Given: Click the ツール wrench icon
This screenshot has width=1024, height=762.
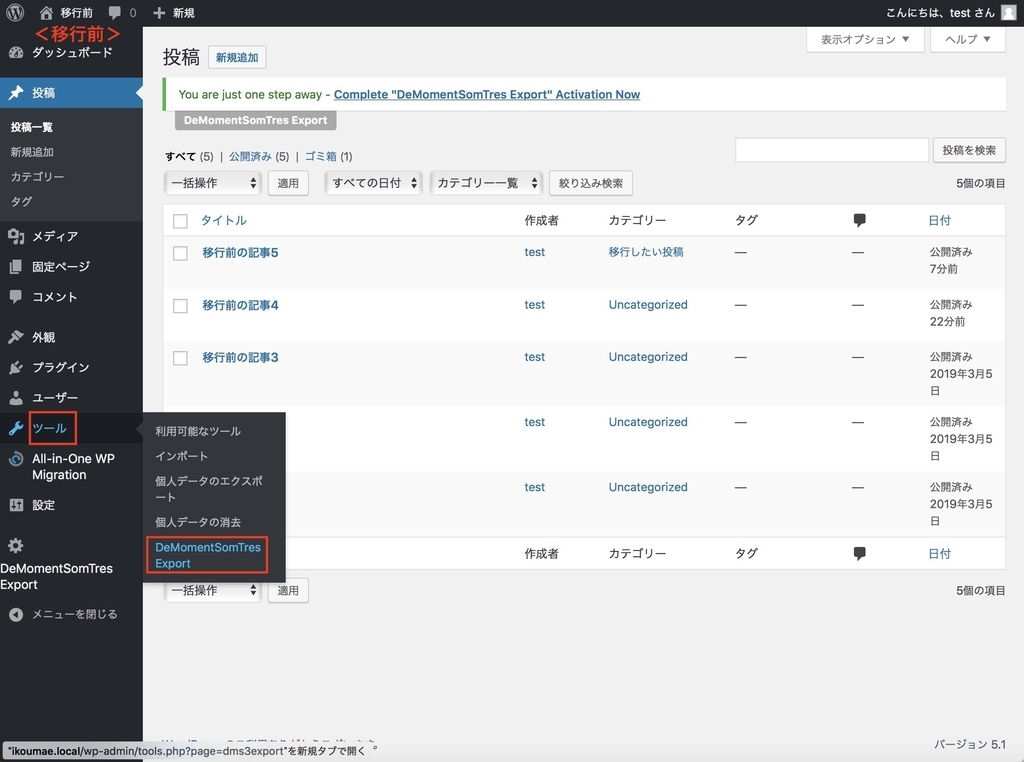Looking at the screenshot, I should pyautogui.click(x=16, y=428).
